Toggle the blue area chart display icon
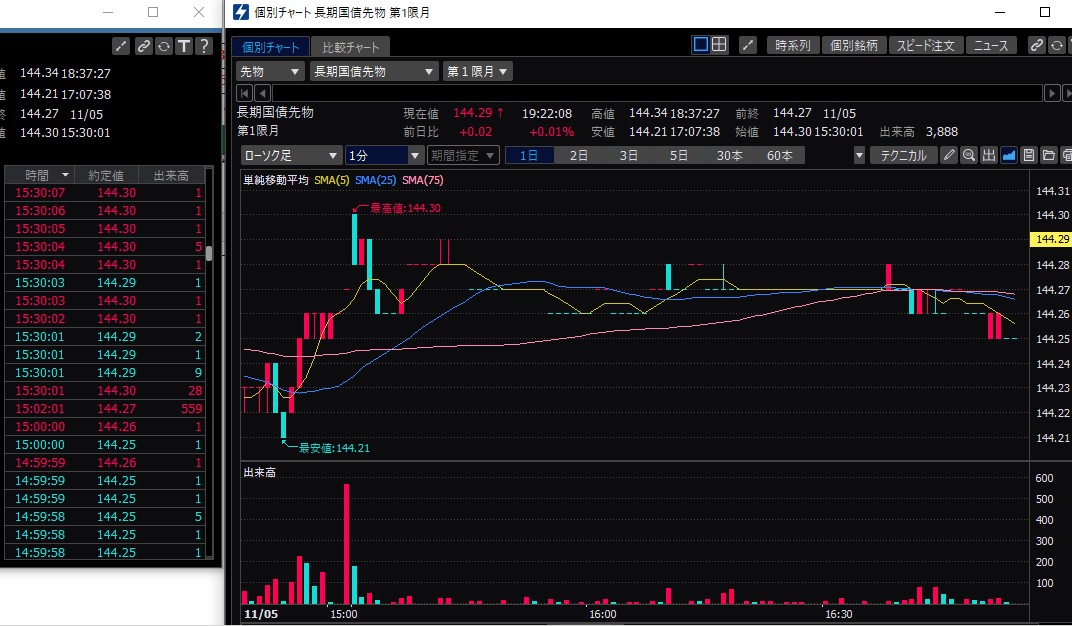This screenshot has height=626, width=1072. point(1008,155)
